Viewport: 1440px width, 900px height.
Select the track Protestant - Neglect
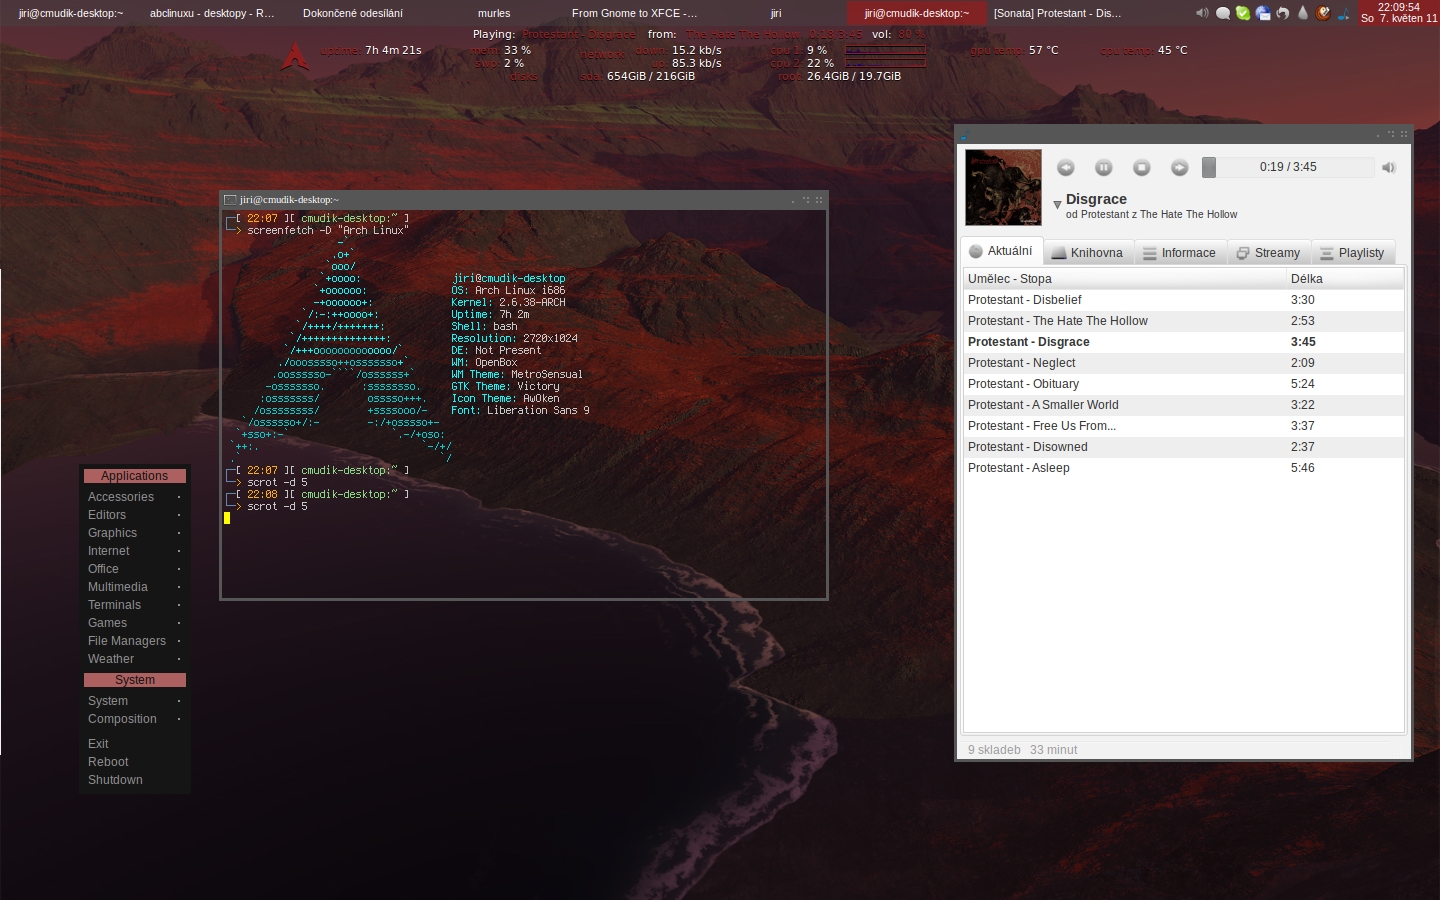point(1184,363)
